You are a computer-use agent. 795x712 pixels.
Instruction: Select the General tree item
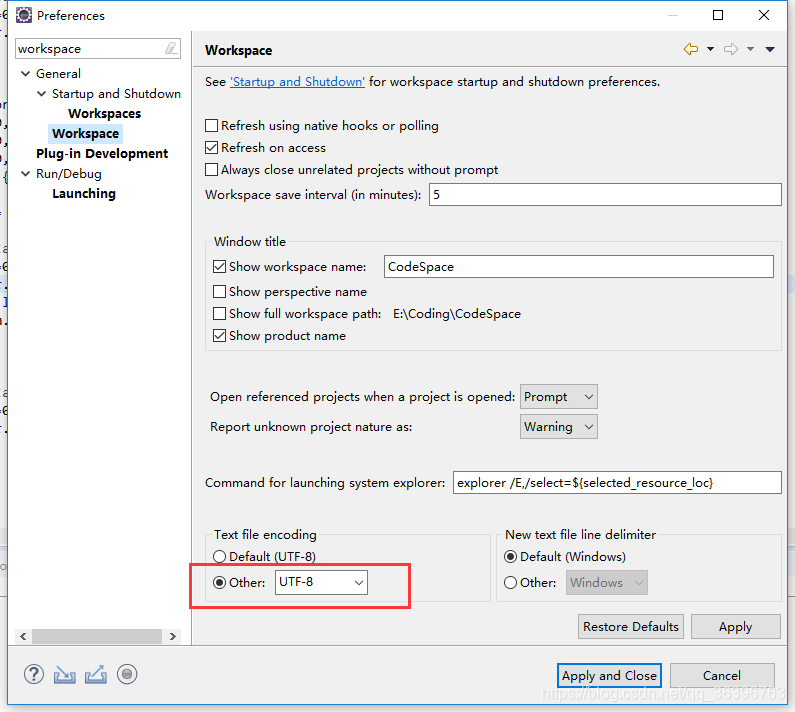(58, 74)
